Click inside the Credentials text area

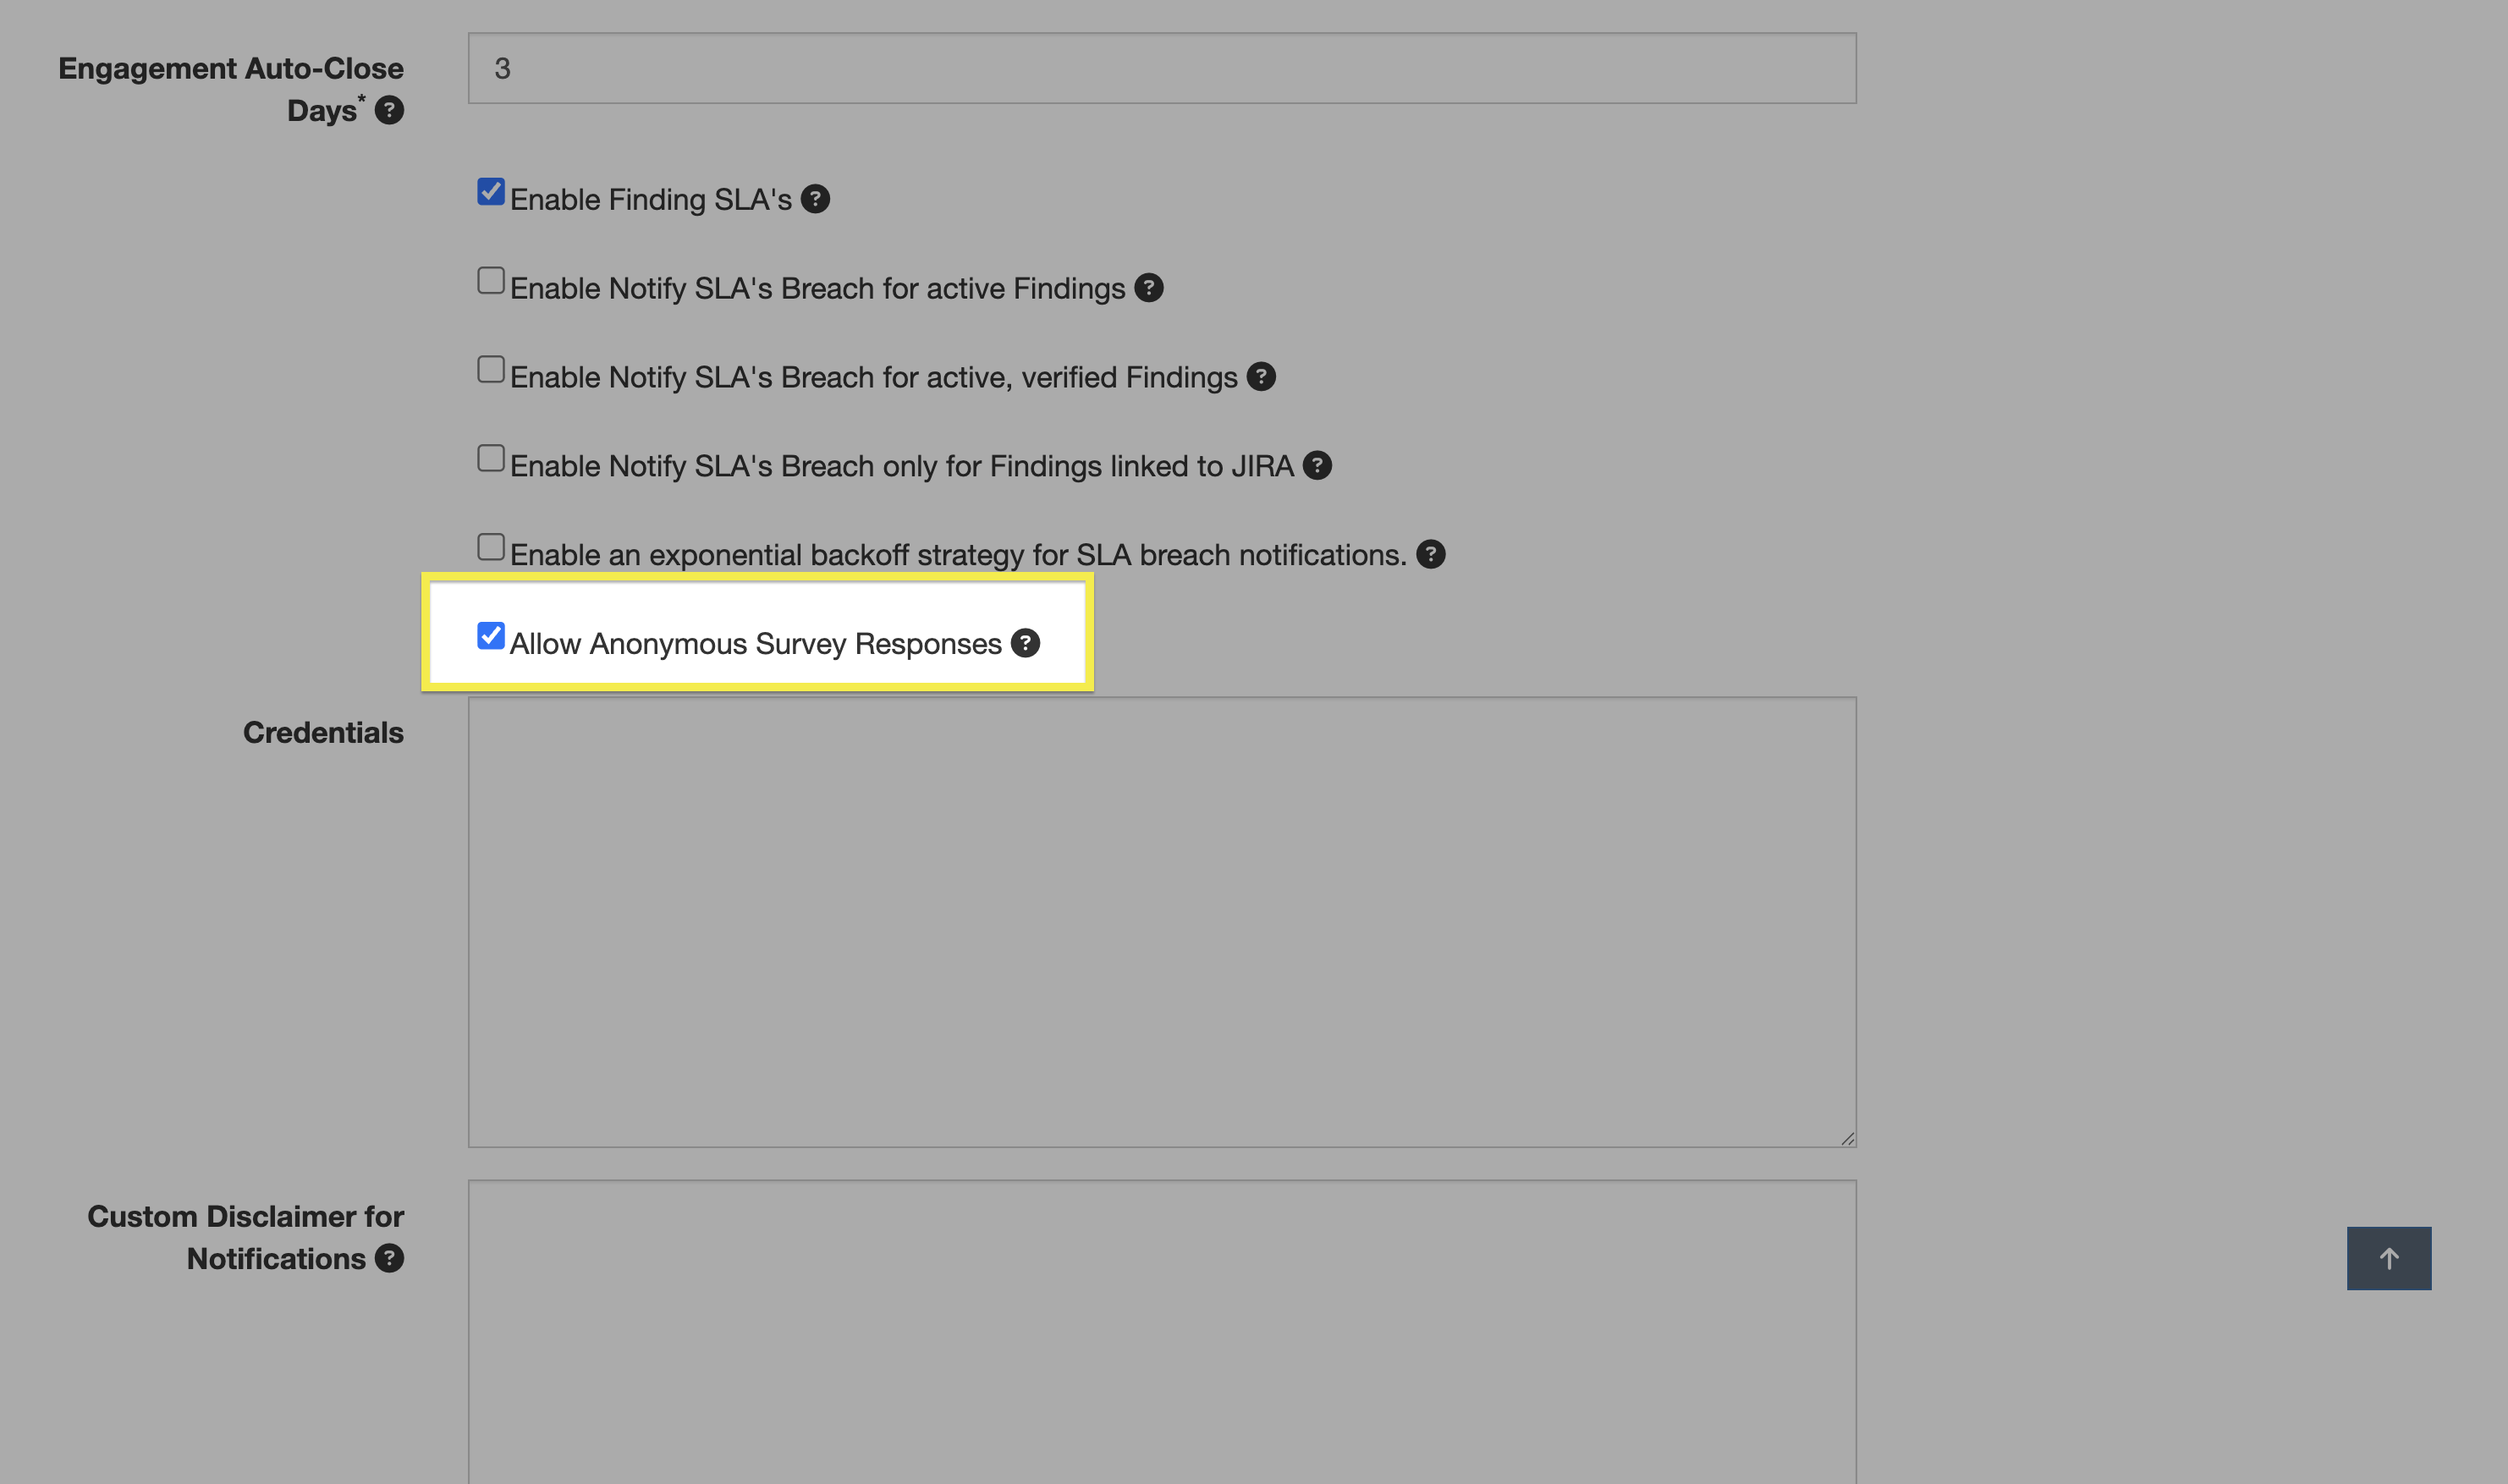[1161, 921]
